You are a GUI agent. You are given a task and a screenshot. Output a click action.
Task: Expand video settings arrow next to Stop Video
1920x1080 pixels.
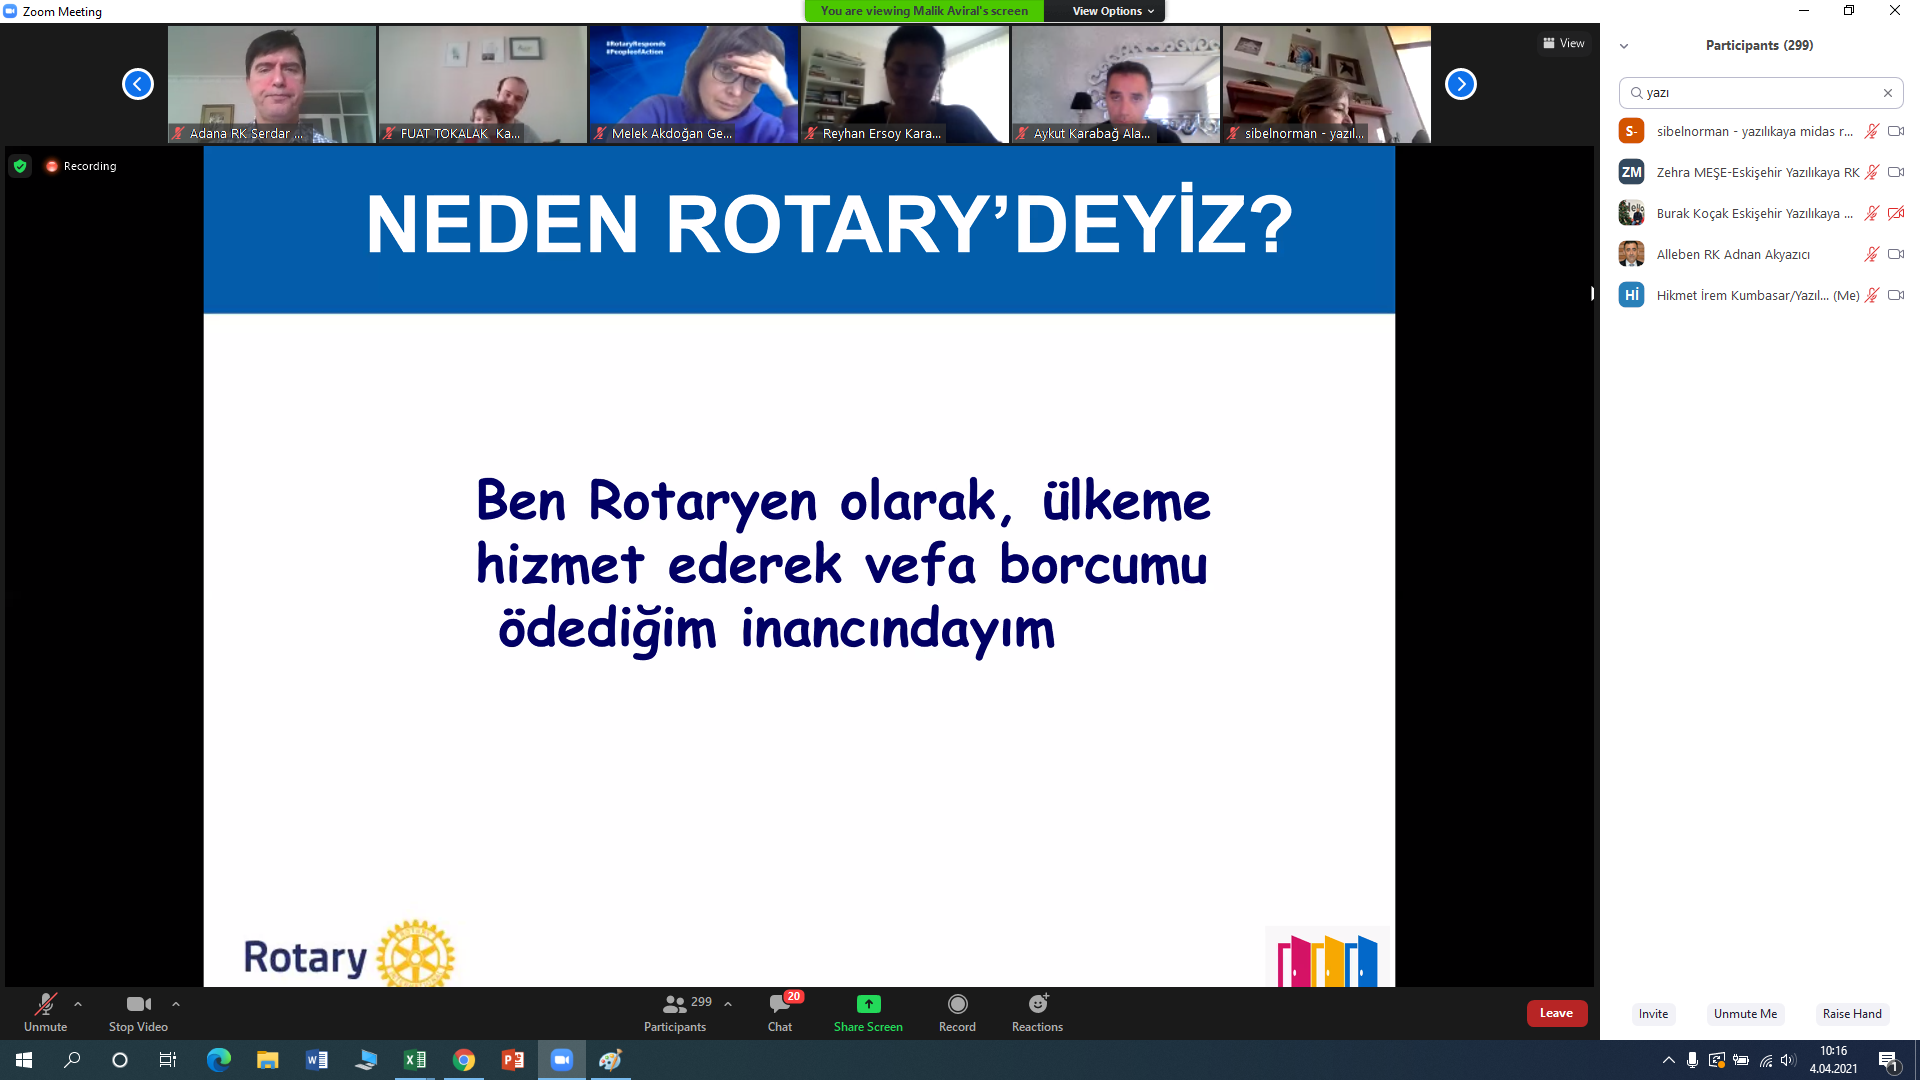[x=176, y=1004]
